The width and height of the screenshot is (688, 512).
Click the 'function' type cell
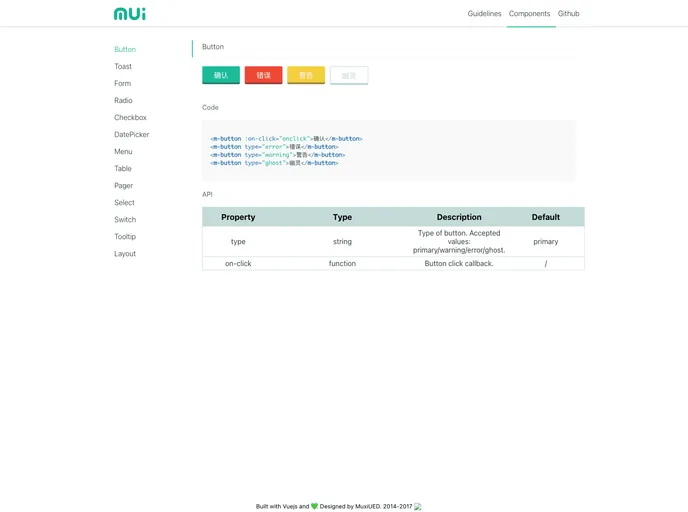click(342, 264)
